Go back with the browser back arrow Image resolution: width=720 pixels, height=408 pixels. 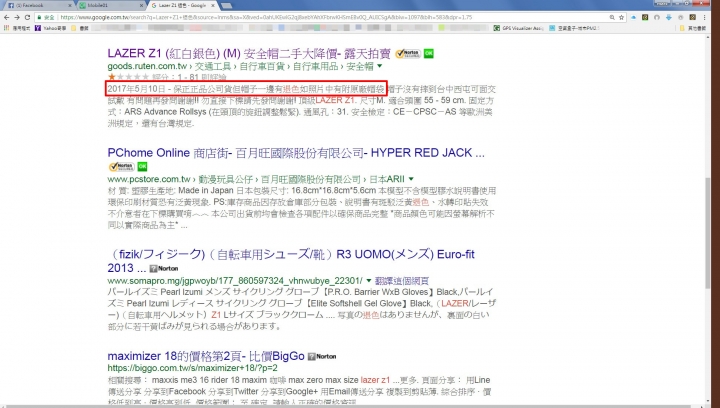(x=6, y=17)
